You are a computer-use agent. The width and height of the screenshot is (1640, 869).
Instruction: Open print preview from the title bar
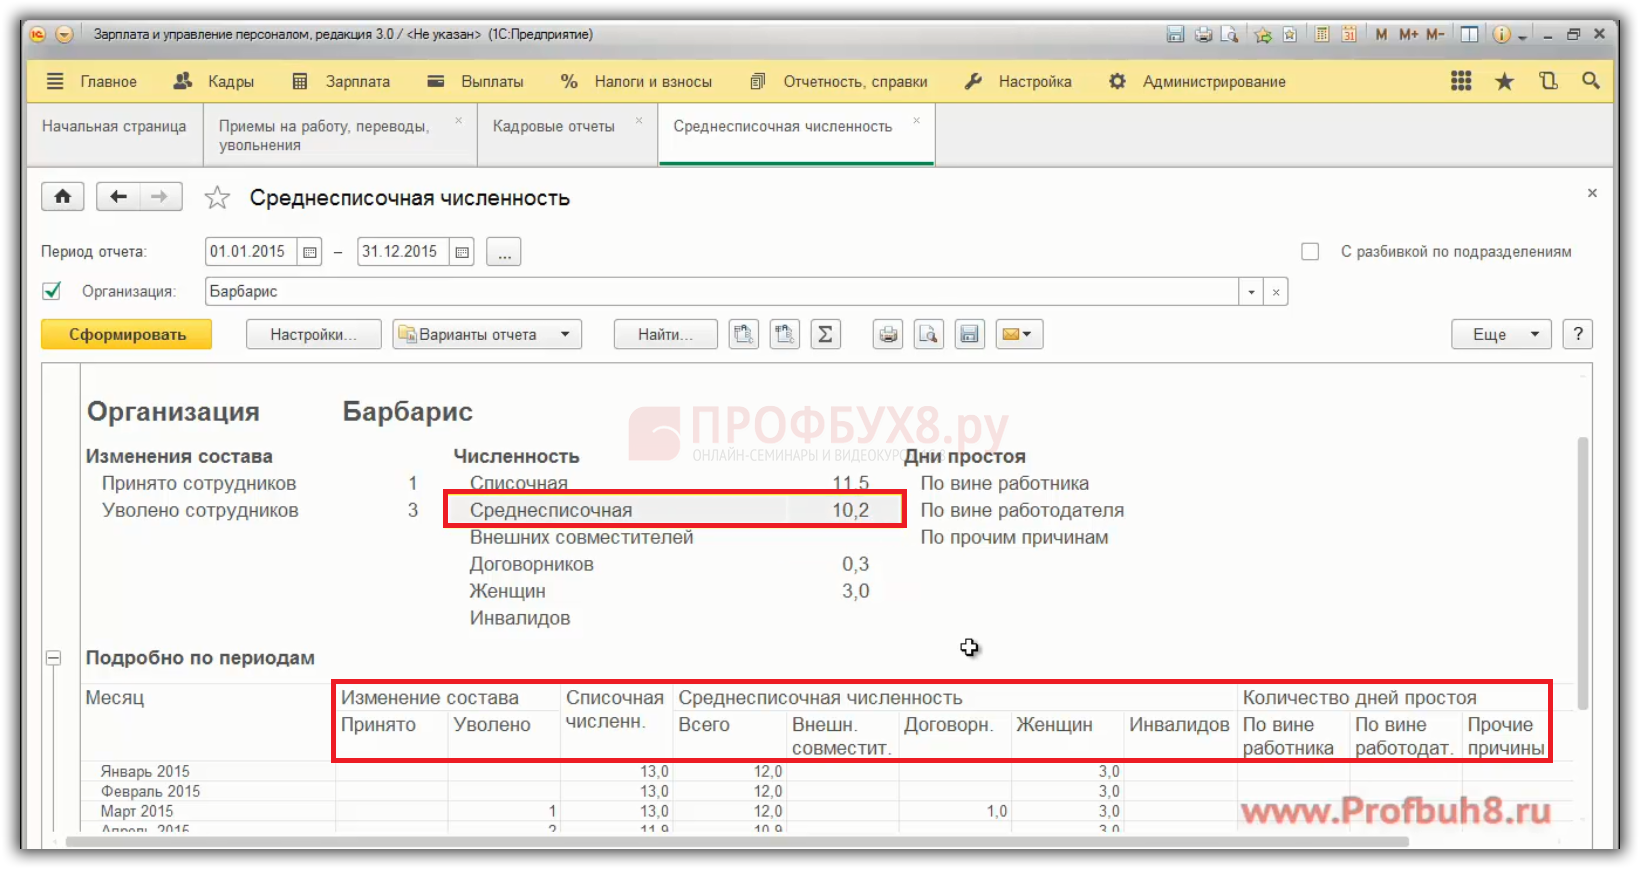tap(1229, 34)
